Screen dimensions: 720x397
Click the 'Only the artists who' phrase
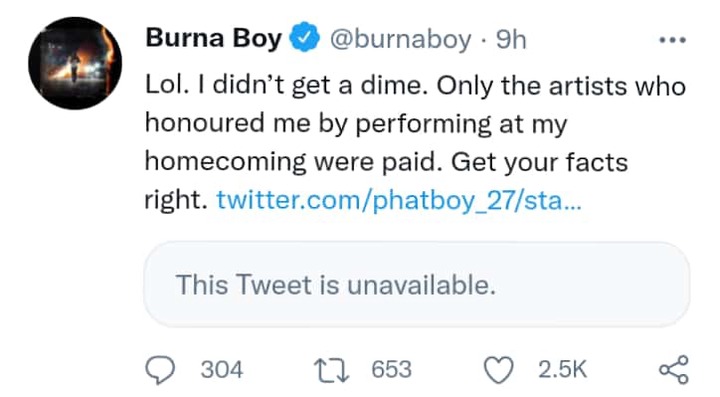[x=561, y=86]
